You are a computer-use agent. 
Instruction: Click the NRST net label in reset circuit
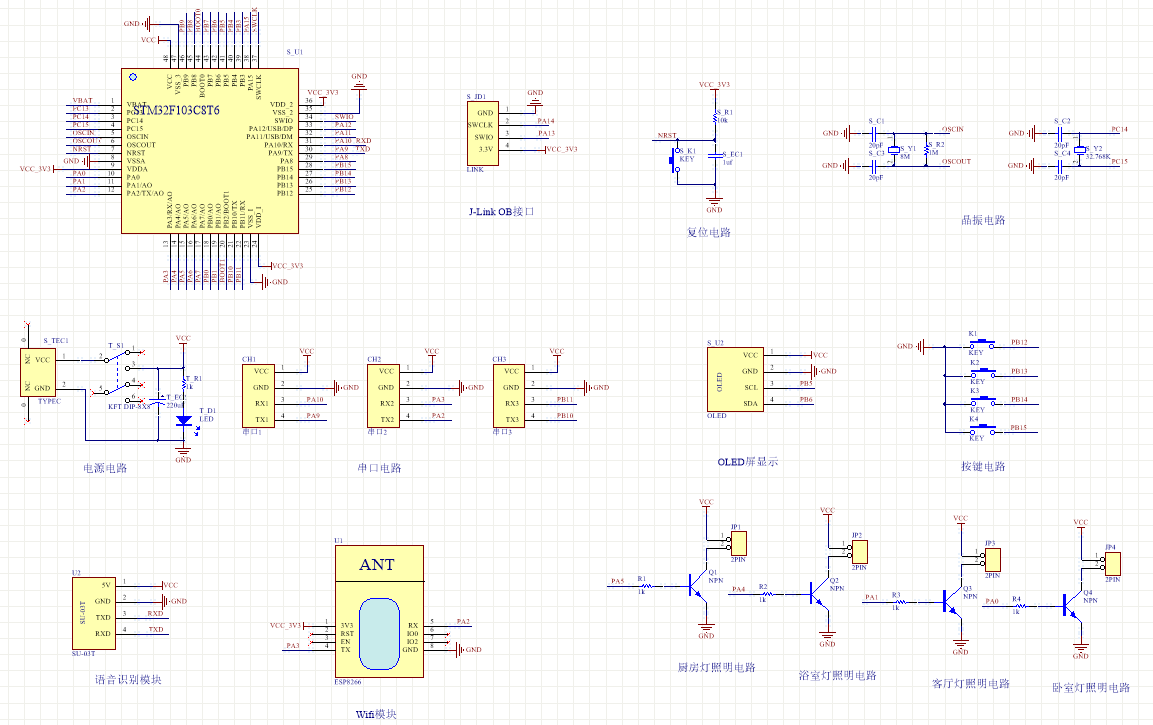(x=667, y=135)
